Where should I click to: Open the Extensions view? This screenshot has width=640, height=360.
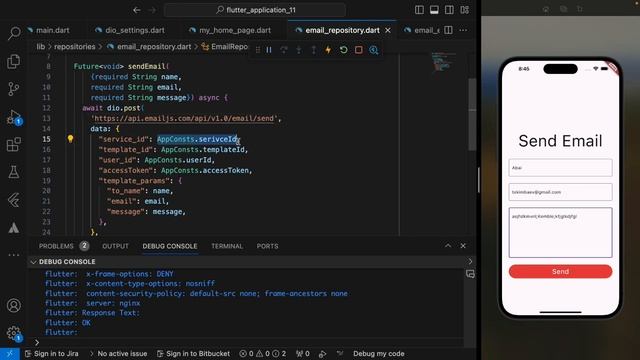coord(14,144)
